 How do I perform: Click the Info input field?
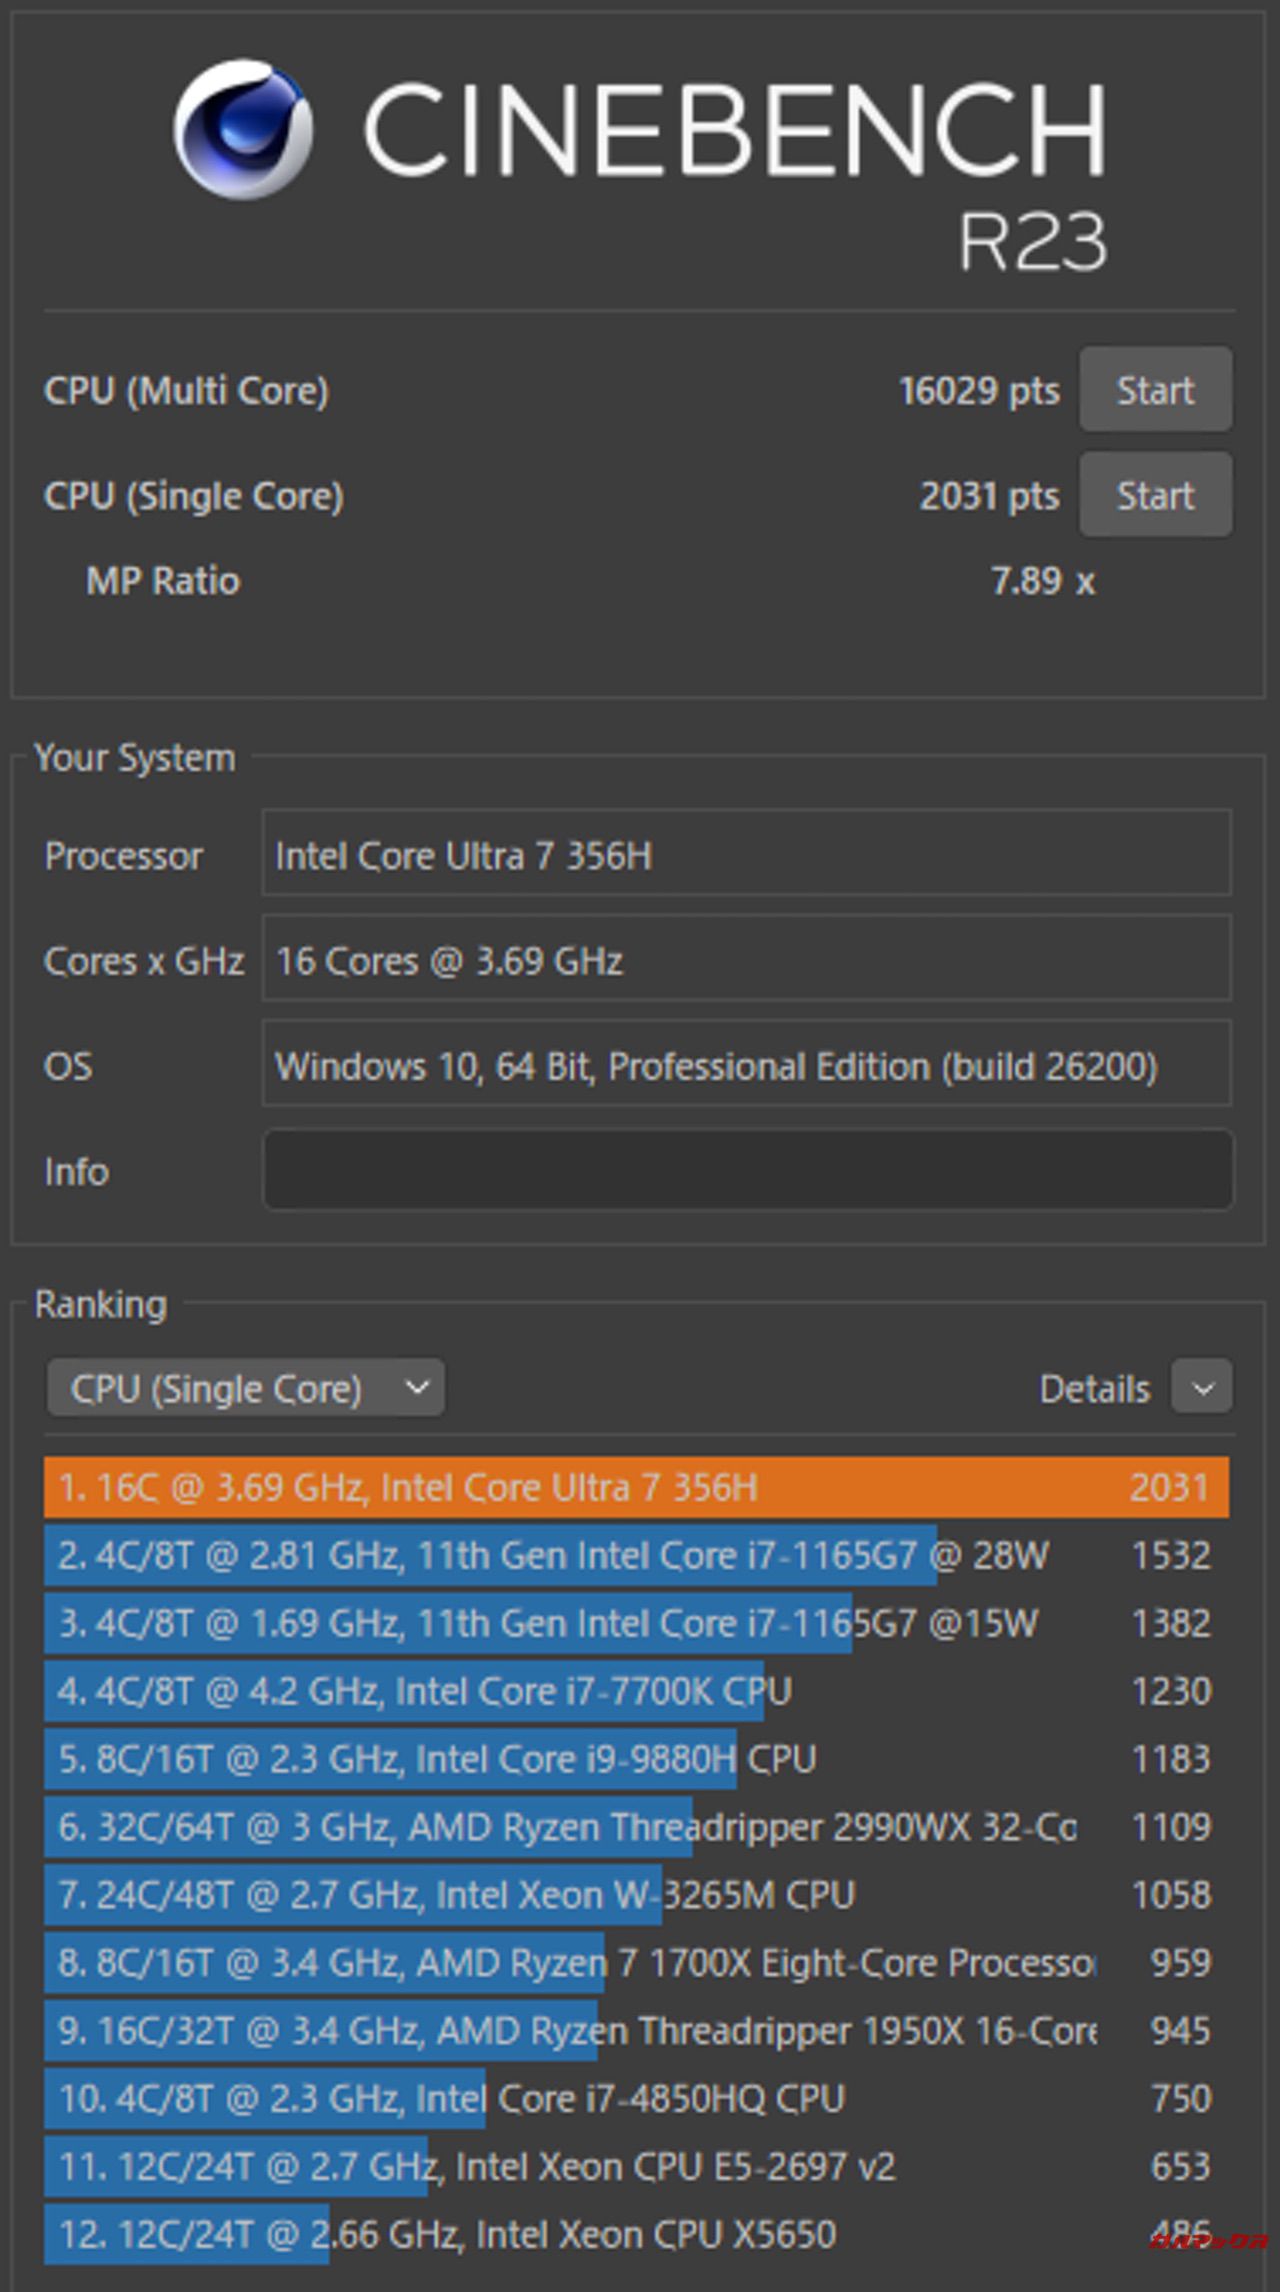[x=747, y=1170]
